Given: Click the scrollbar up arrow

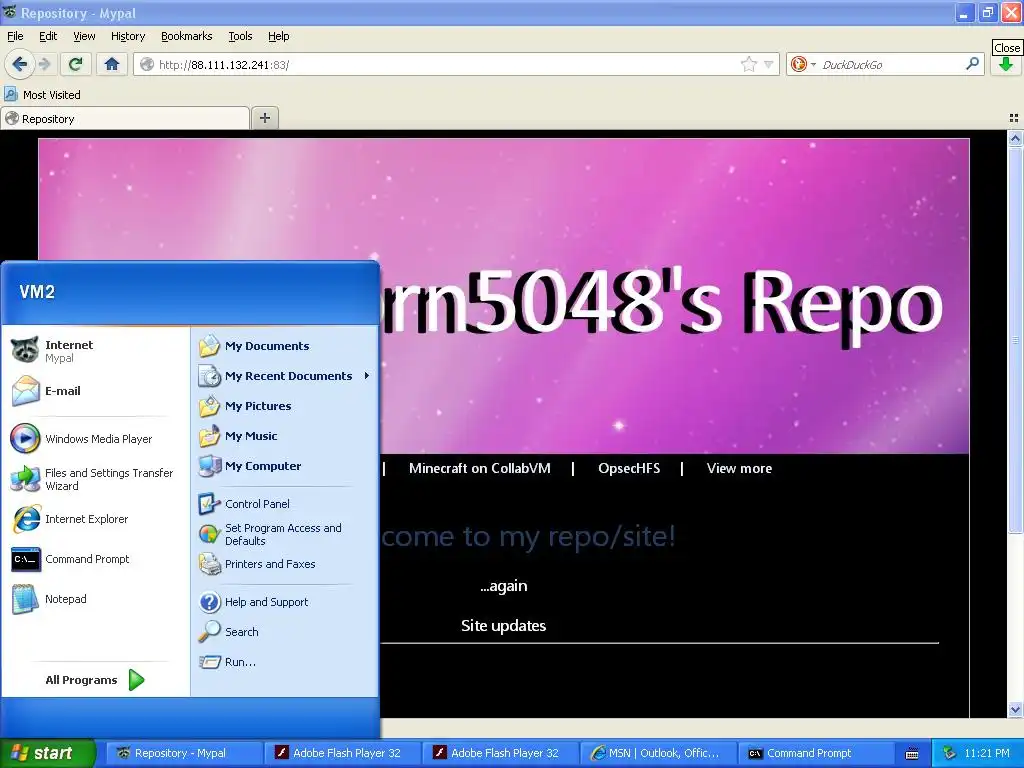Looking at the screenshot, I should click(x=1015, y=138).
